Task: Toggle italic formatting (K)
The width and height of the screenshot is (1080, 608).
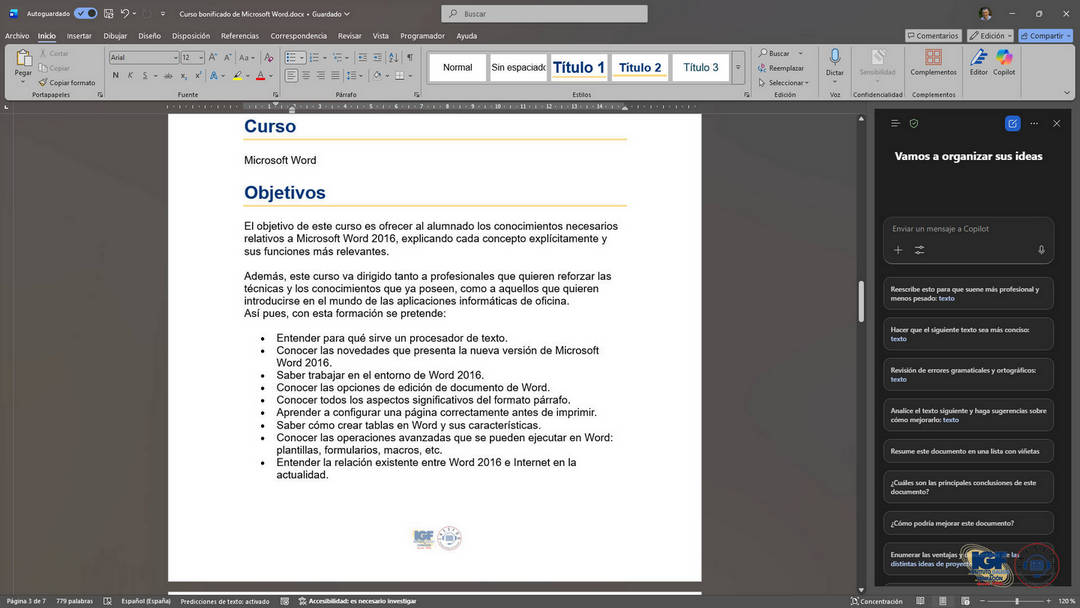Action: point(131,75)
